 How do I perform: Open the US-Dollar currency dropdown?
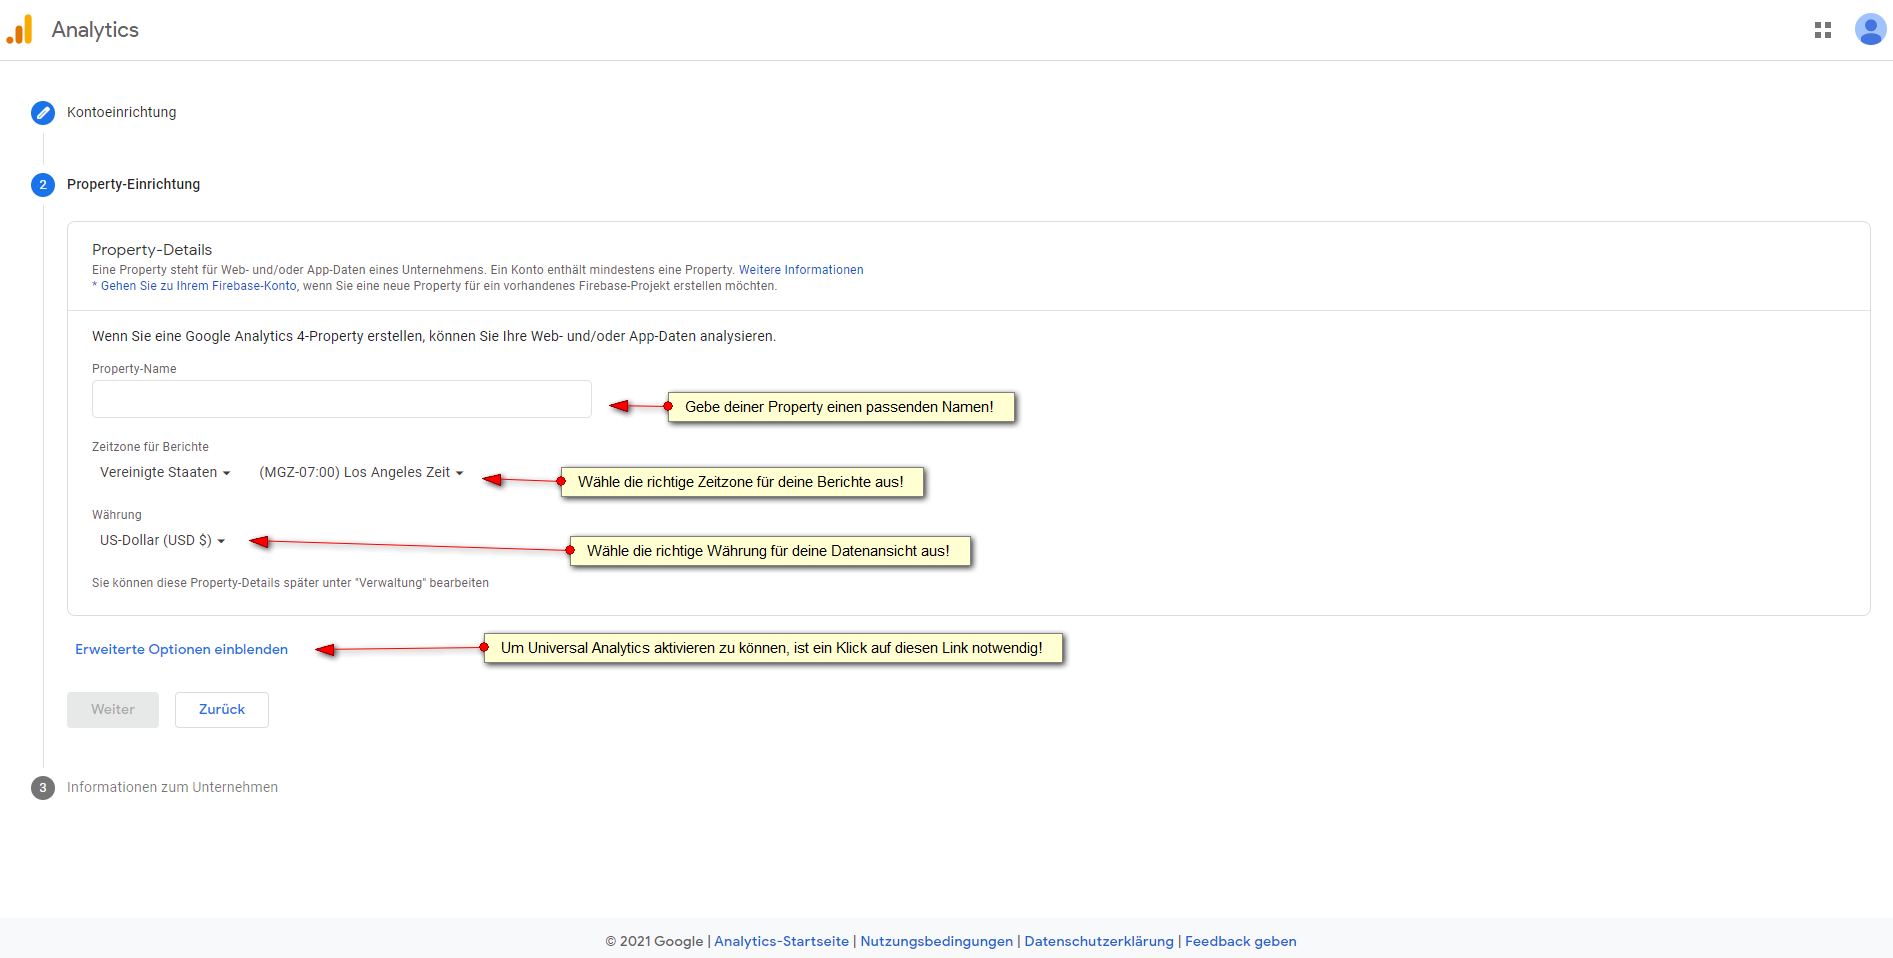[x=162, y=540]
